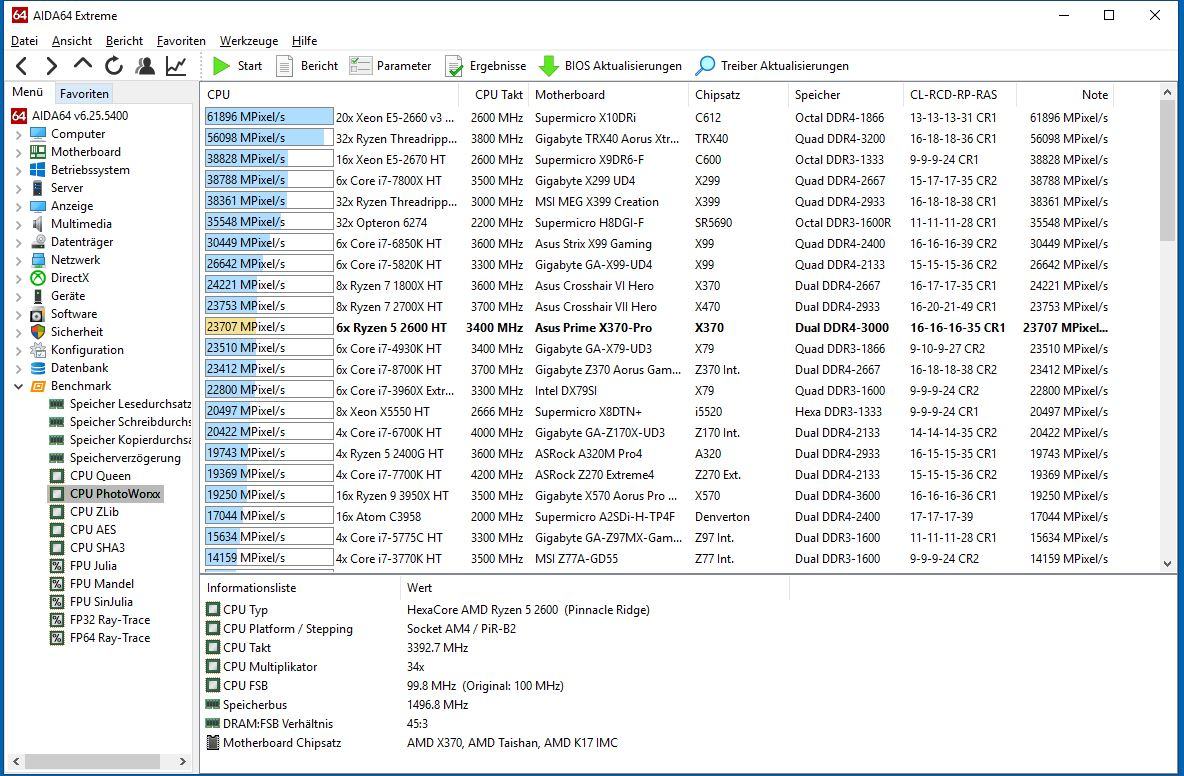
Task: Start the benchmark with Start button
Action: [x=237, y=66]
